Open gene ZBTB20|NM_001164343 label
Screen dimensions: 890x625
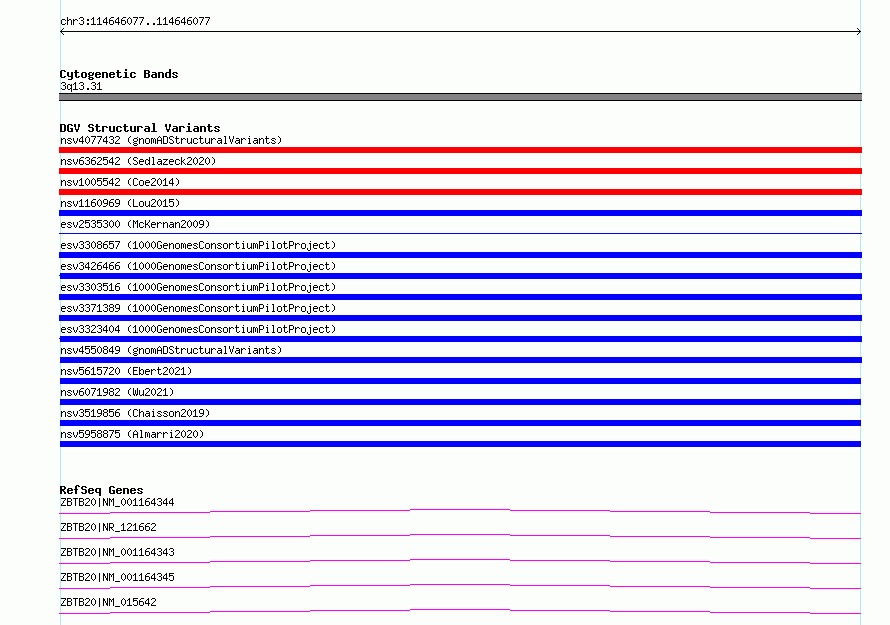pyautogui.click(x=117, y=552)
